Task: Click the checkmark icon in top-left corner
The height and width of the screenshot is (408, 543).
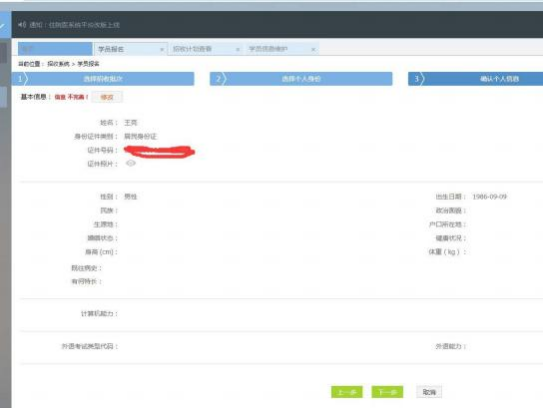Action: point(3,26)
